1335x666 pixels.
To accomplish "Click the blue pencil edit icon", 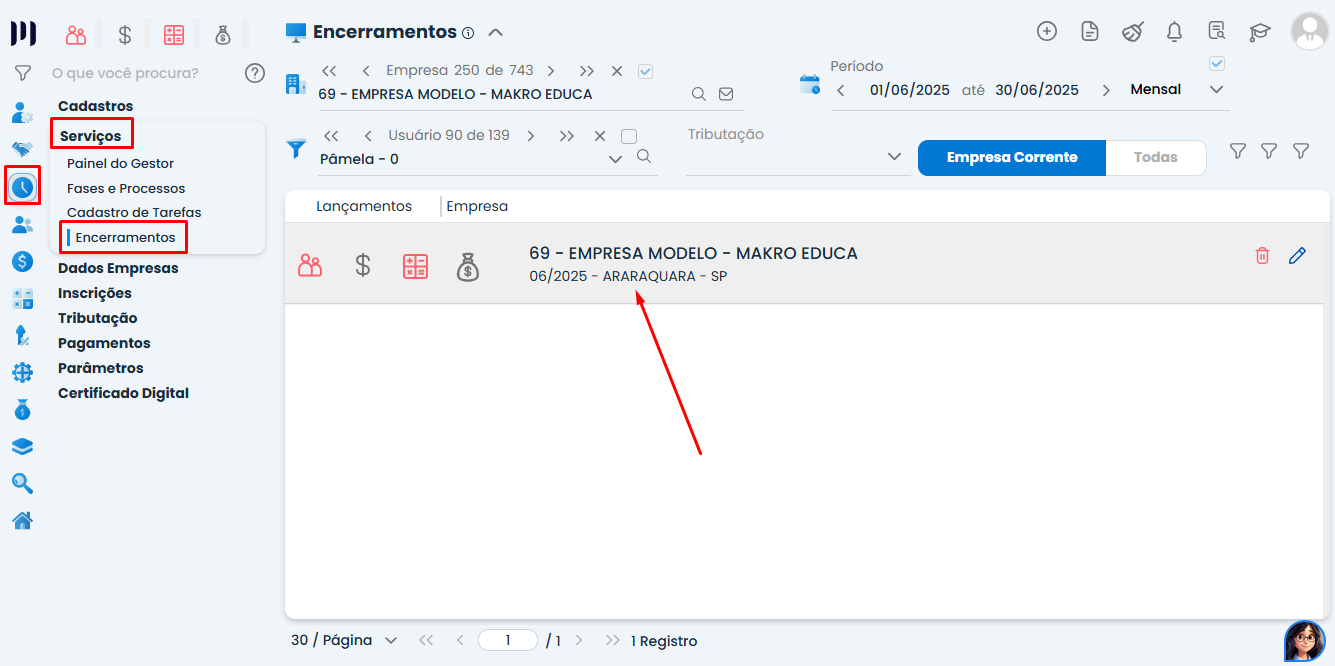I will click(x=1297, y=256).
